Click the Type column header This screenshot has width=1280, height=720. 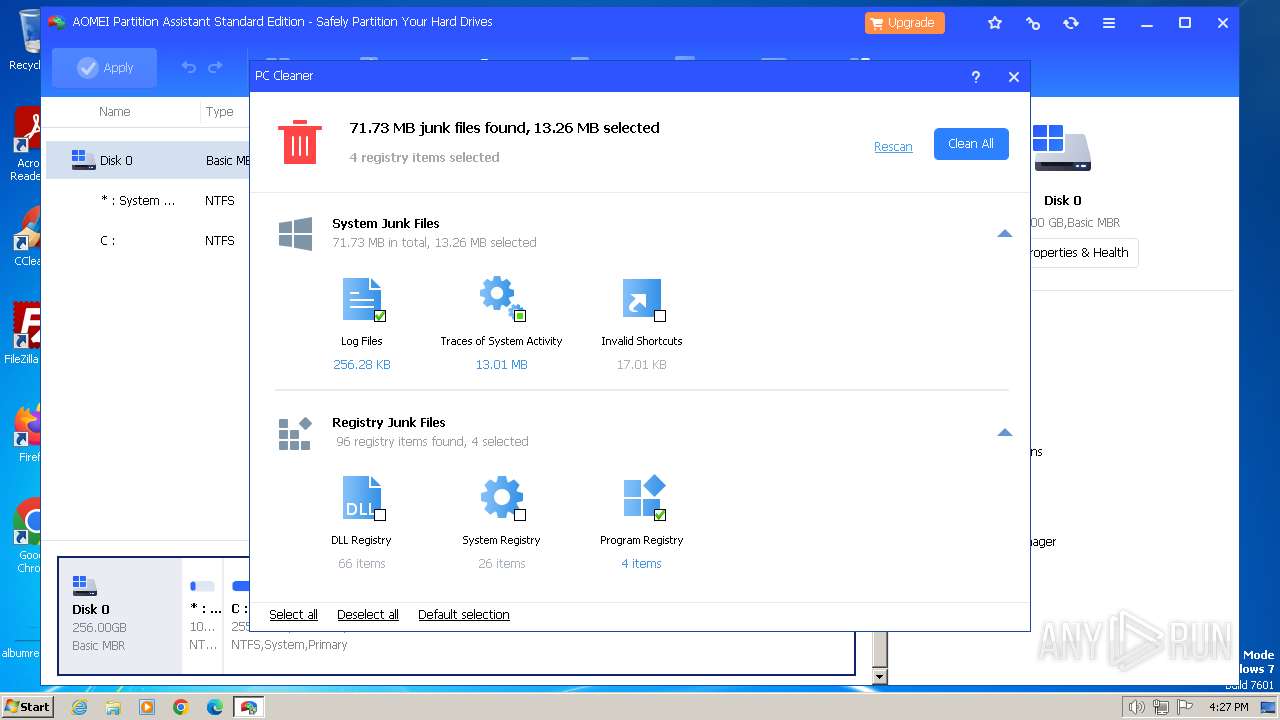(220, 112)
